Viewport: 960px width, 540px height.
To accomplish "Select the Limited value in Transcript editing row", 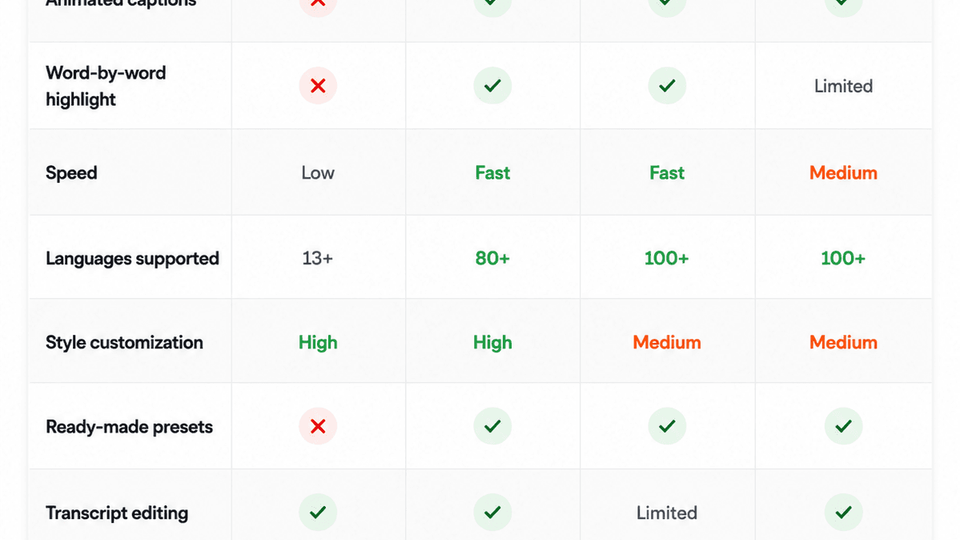I will pyautogui.click(x=667, y=513).
